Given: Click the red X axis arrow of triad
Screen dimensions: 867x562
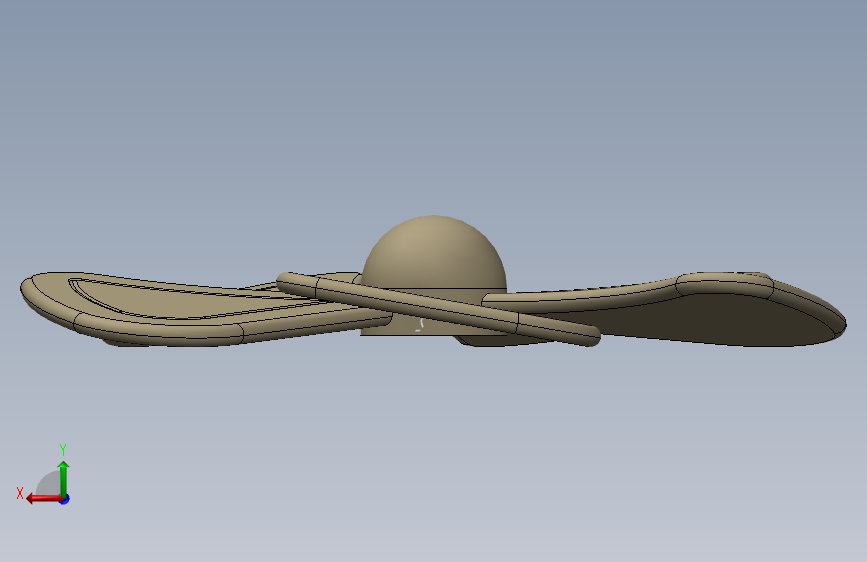Looking at the screenshot, I should (44, 499).
